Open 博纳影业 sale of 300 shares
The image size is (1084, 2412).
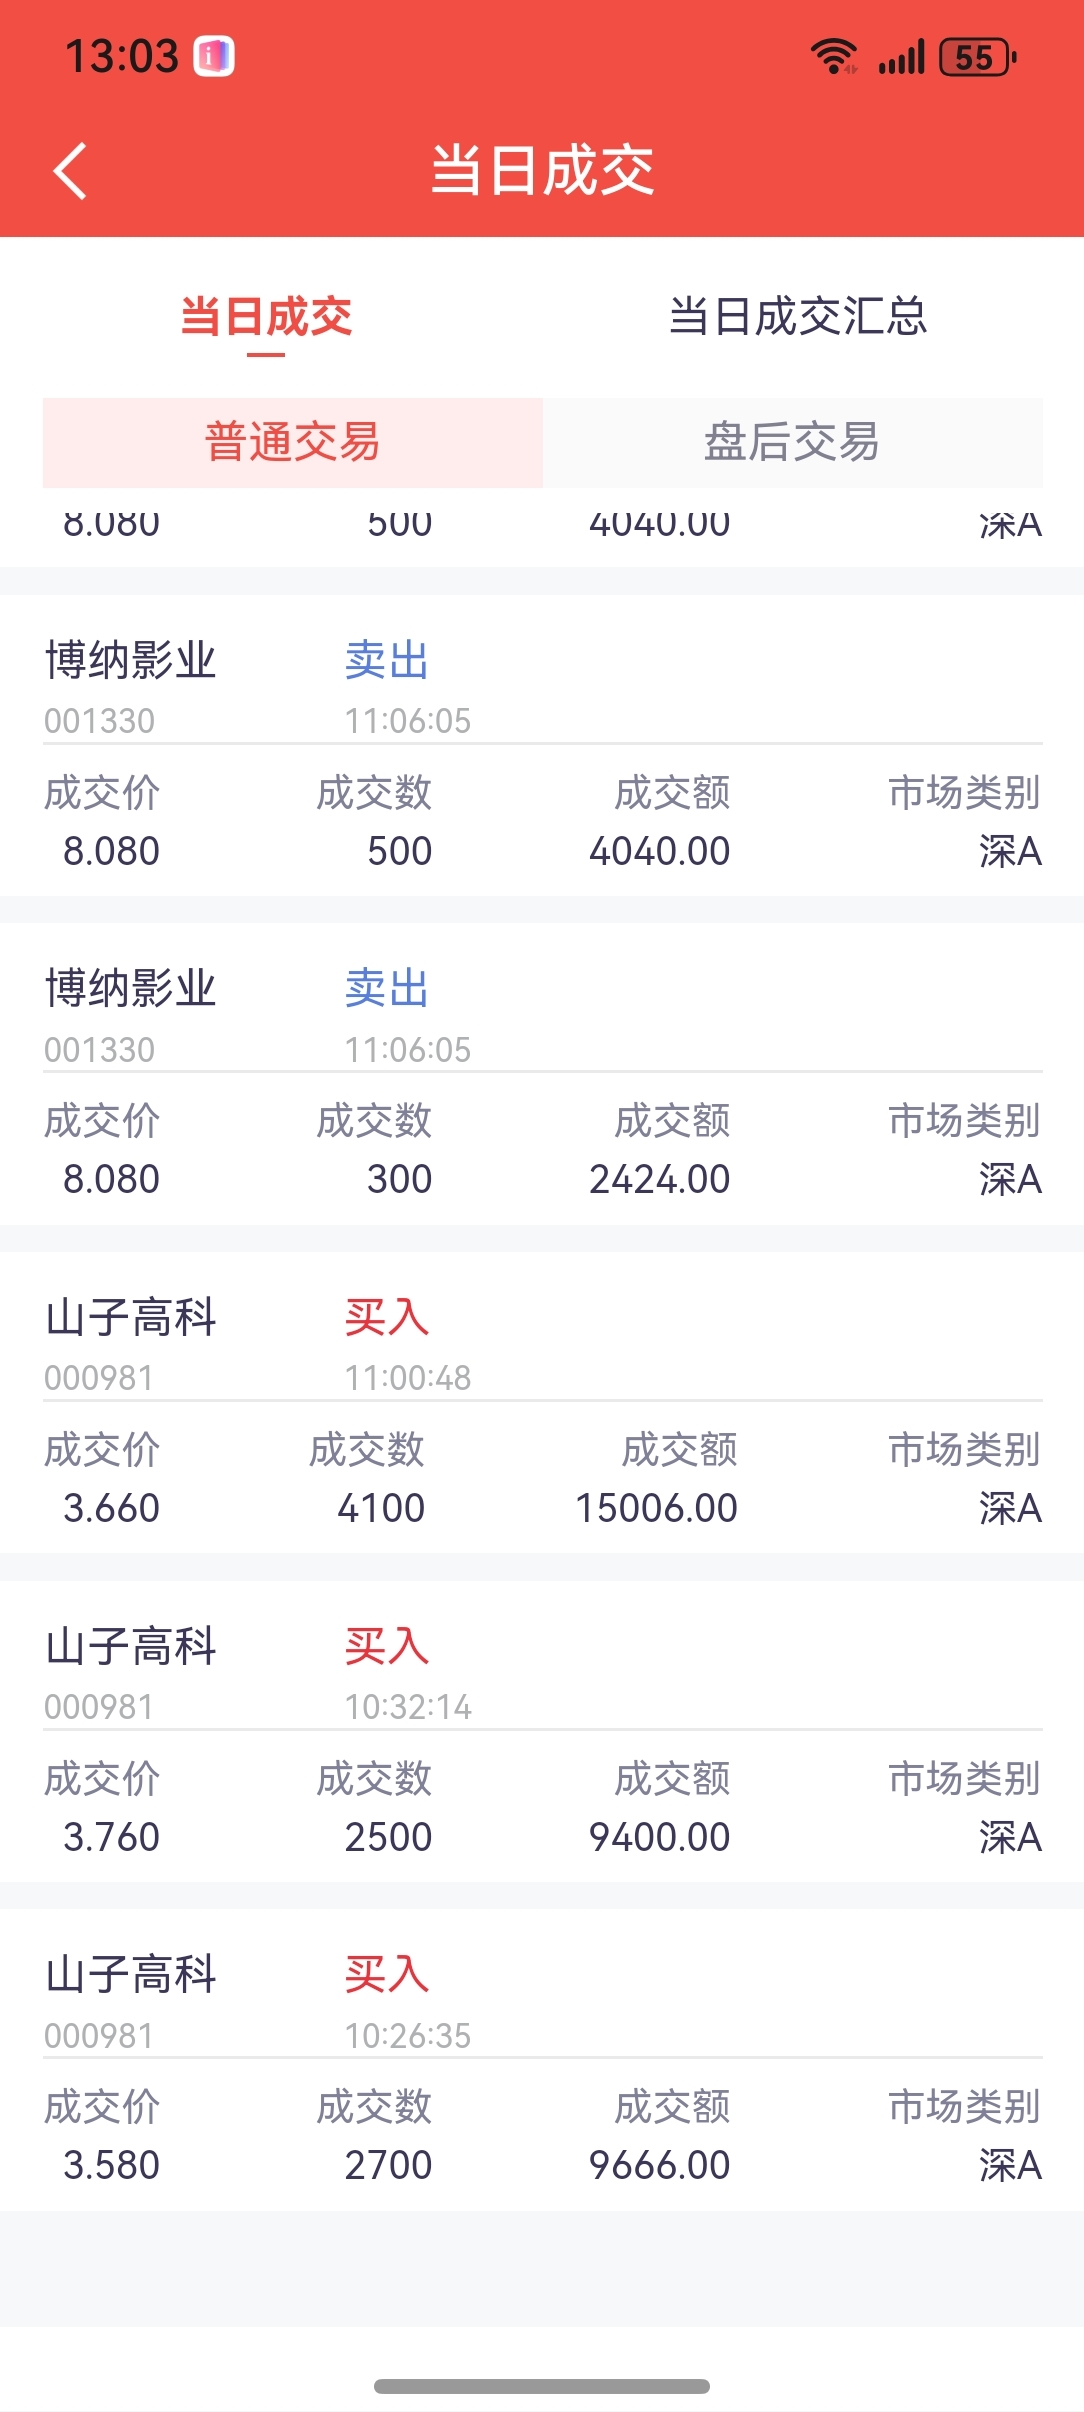(542, 1073)
